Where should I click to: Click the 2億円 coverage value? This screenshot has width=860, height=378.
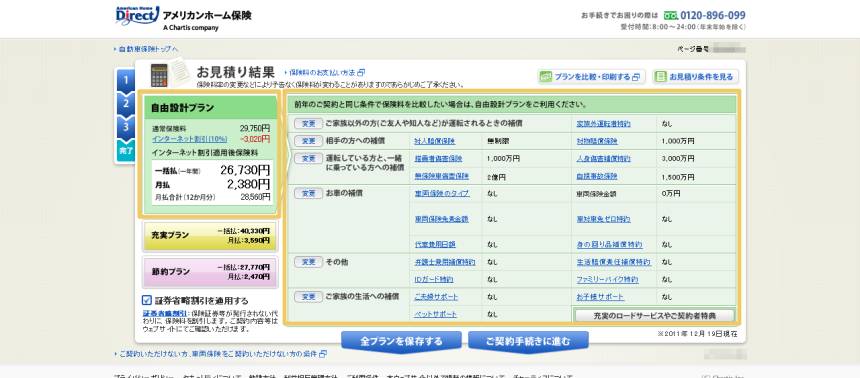pos(496,178)
